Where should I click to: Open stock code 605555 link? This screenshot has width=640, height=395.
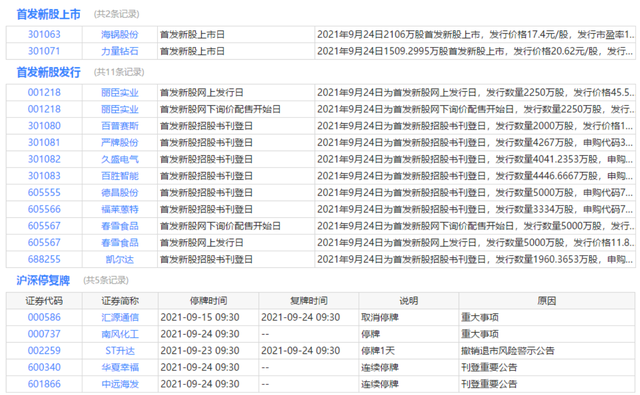[44, 193]
